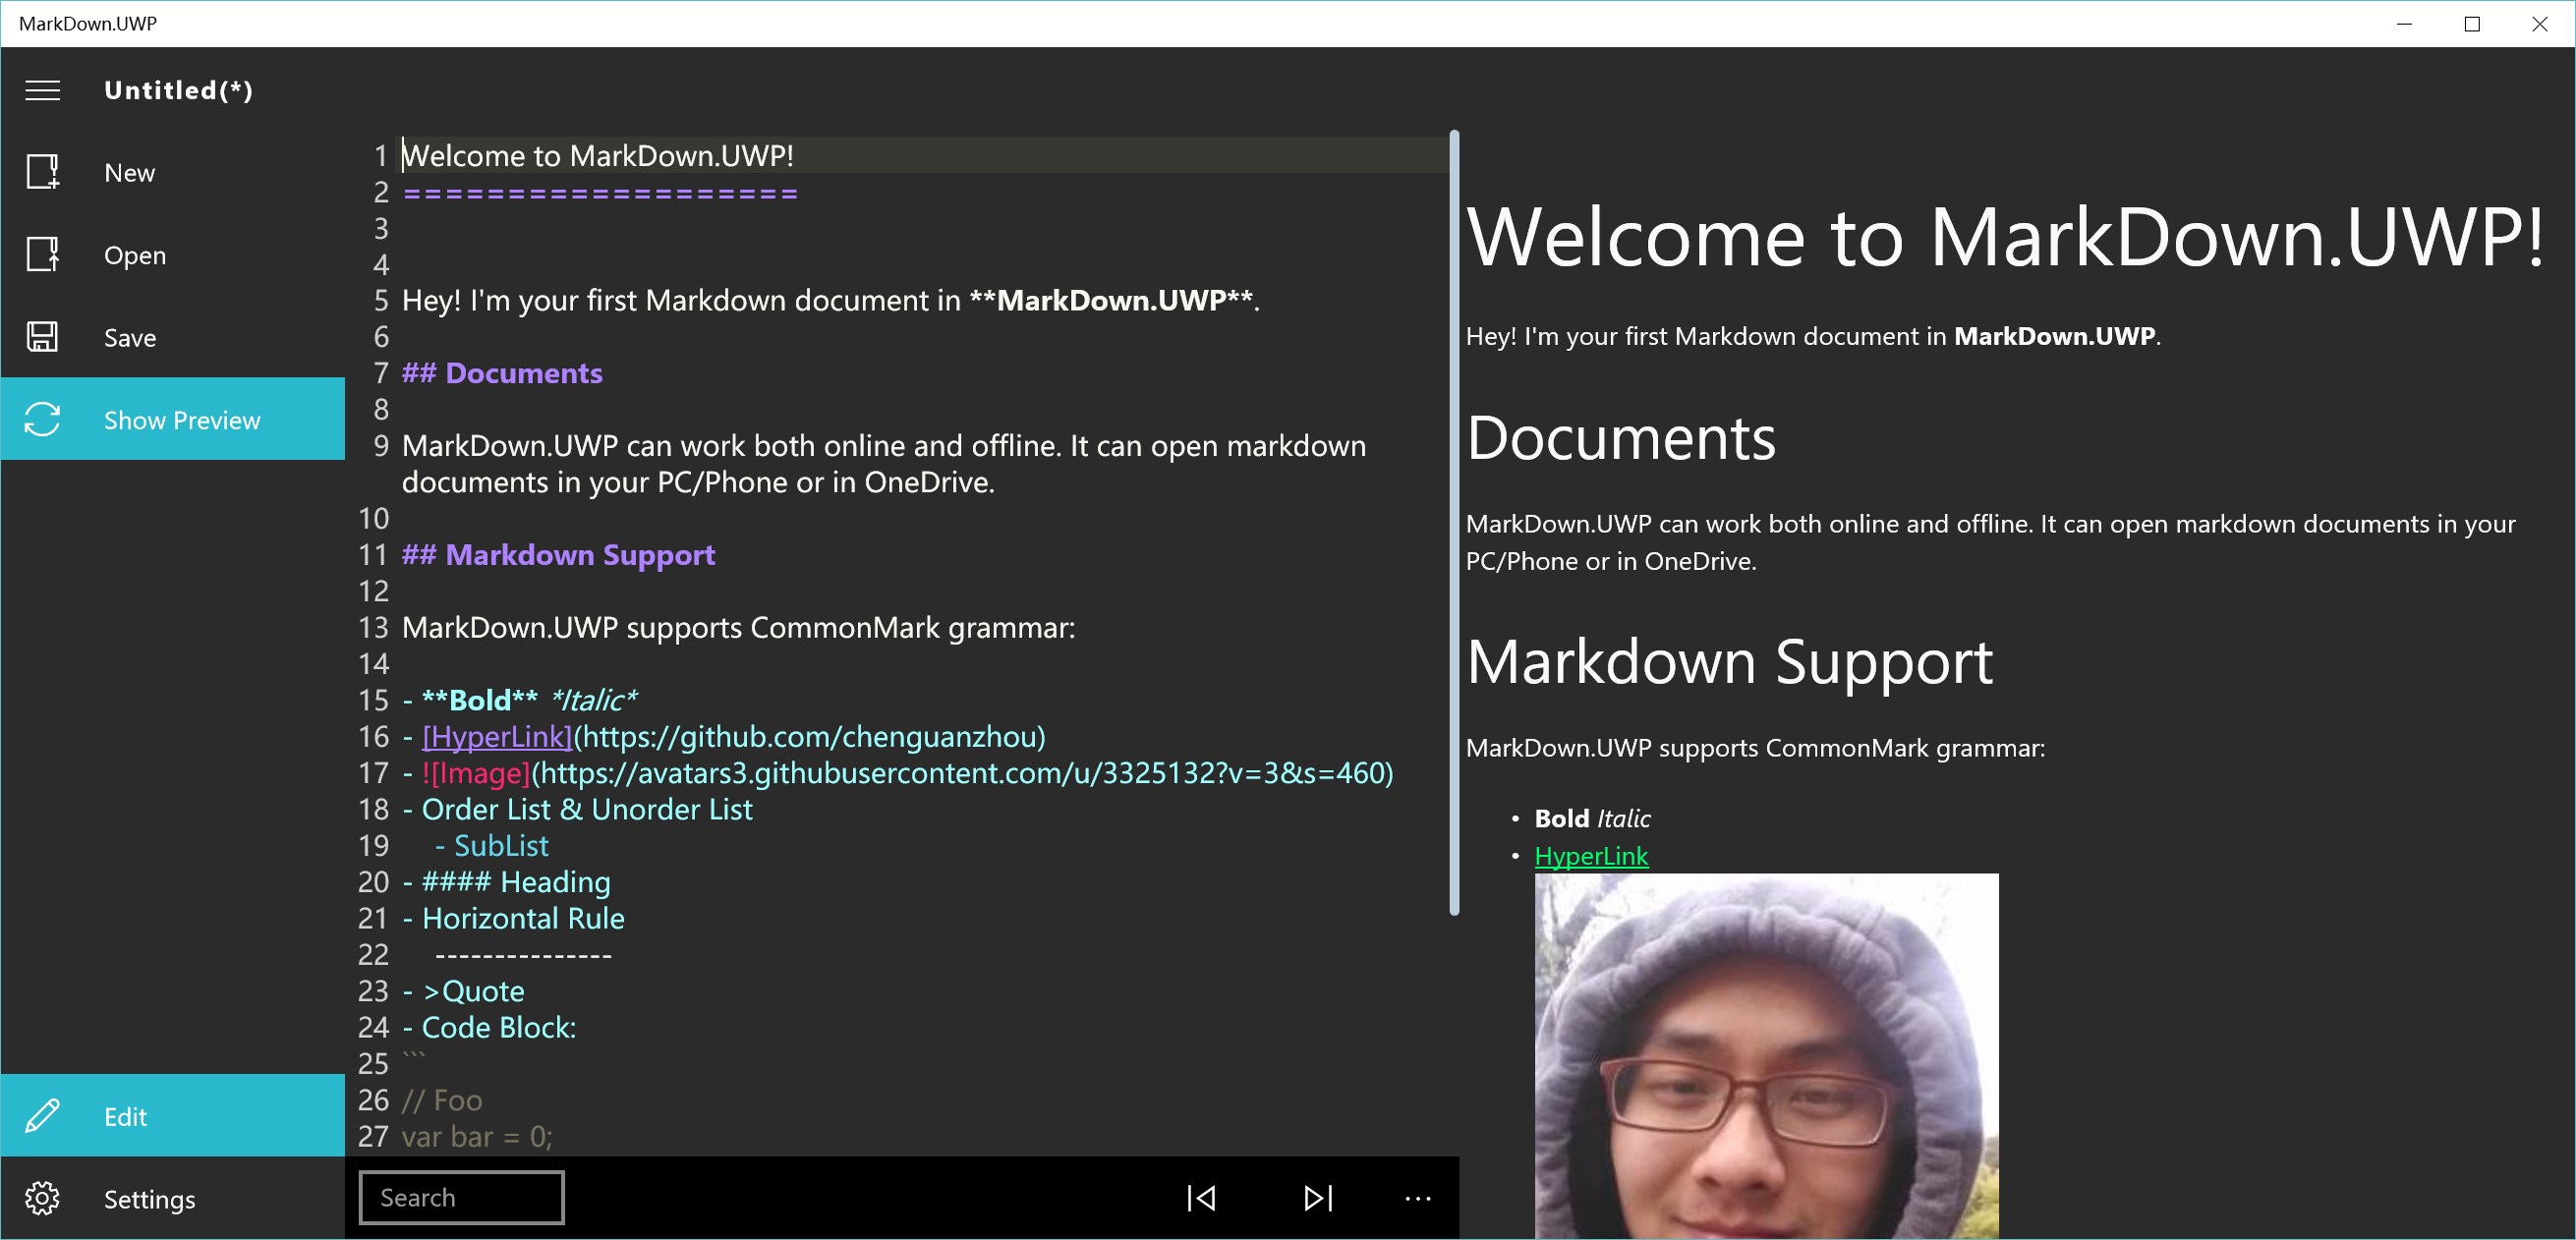Image resolution: width=2576 pixels, height=1240 pixels.
Task: Click the editor vertical scrollbar
Action: (x=1454, y=520)
